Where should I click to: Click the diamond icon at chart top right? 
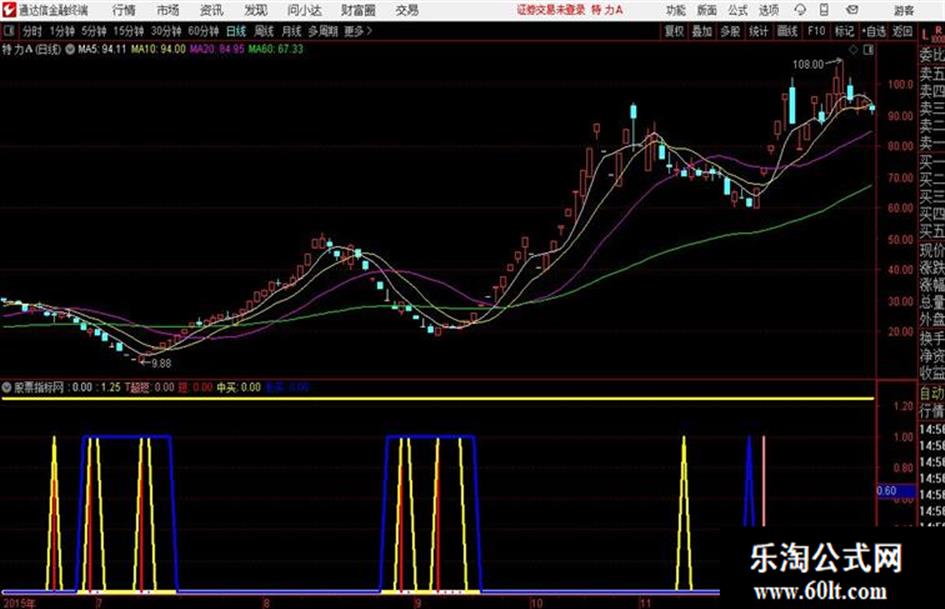[853, 50]
